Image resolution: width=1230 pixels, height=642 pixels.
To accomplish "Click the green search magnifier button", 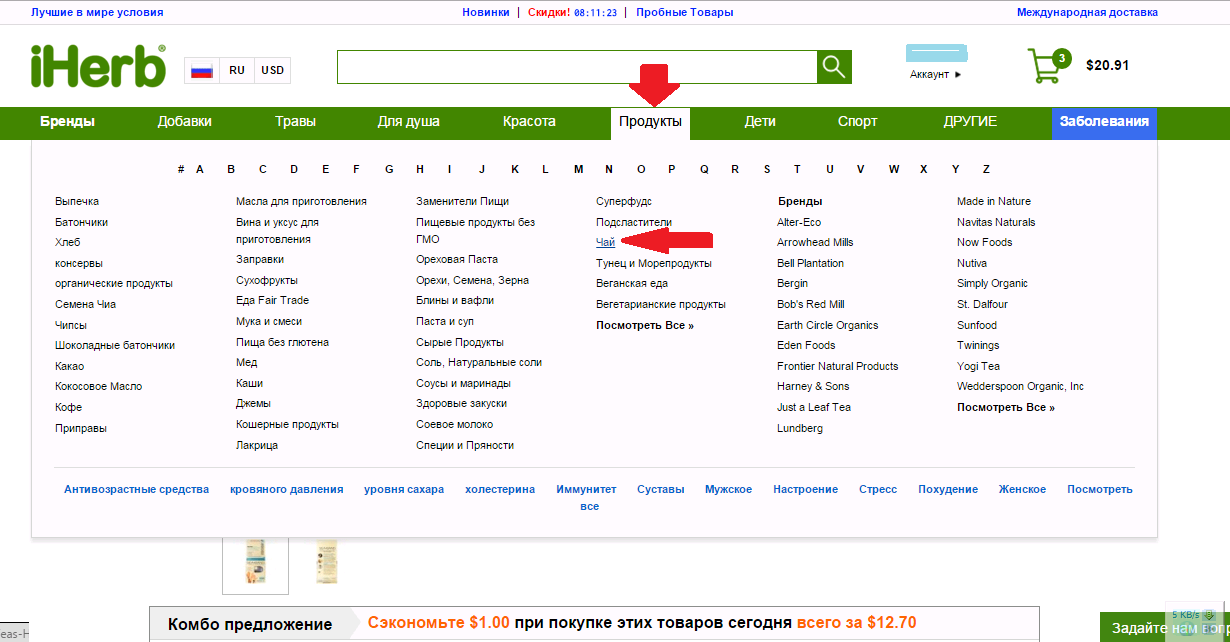I will (x=834, y=67).
